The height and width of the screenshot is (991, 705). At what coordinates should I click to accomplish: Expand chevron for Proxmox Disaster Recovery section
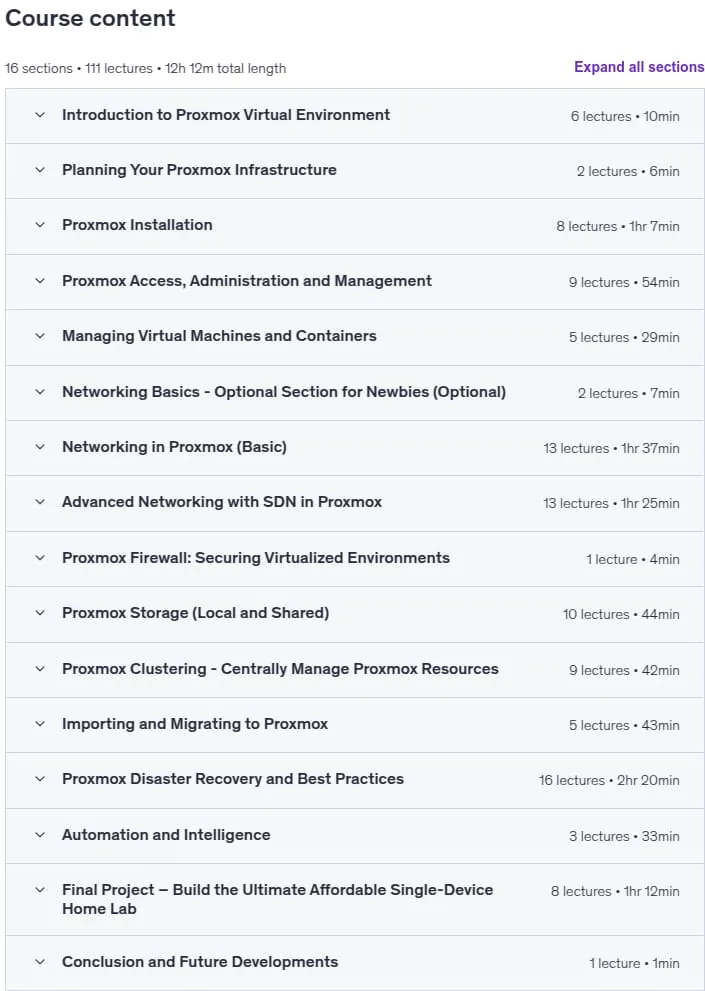click(40, 779)
